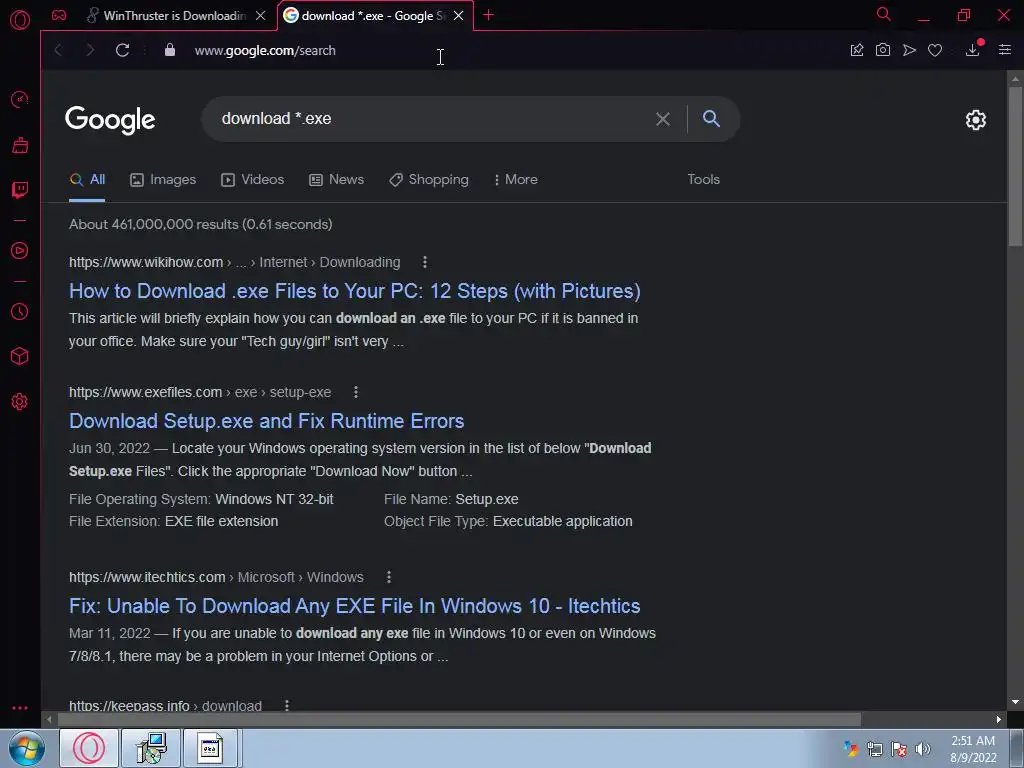
Task: View site security padlock info
Action: [x=170, y=50]
